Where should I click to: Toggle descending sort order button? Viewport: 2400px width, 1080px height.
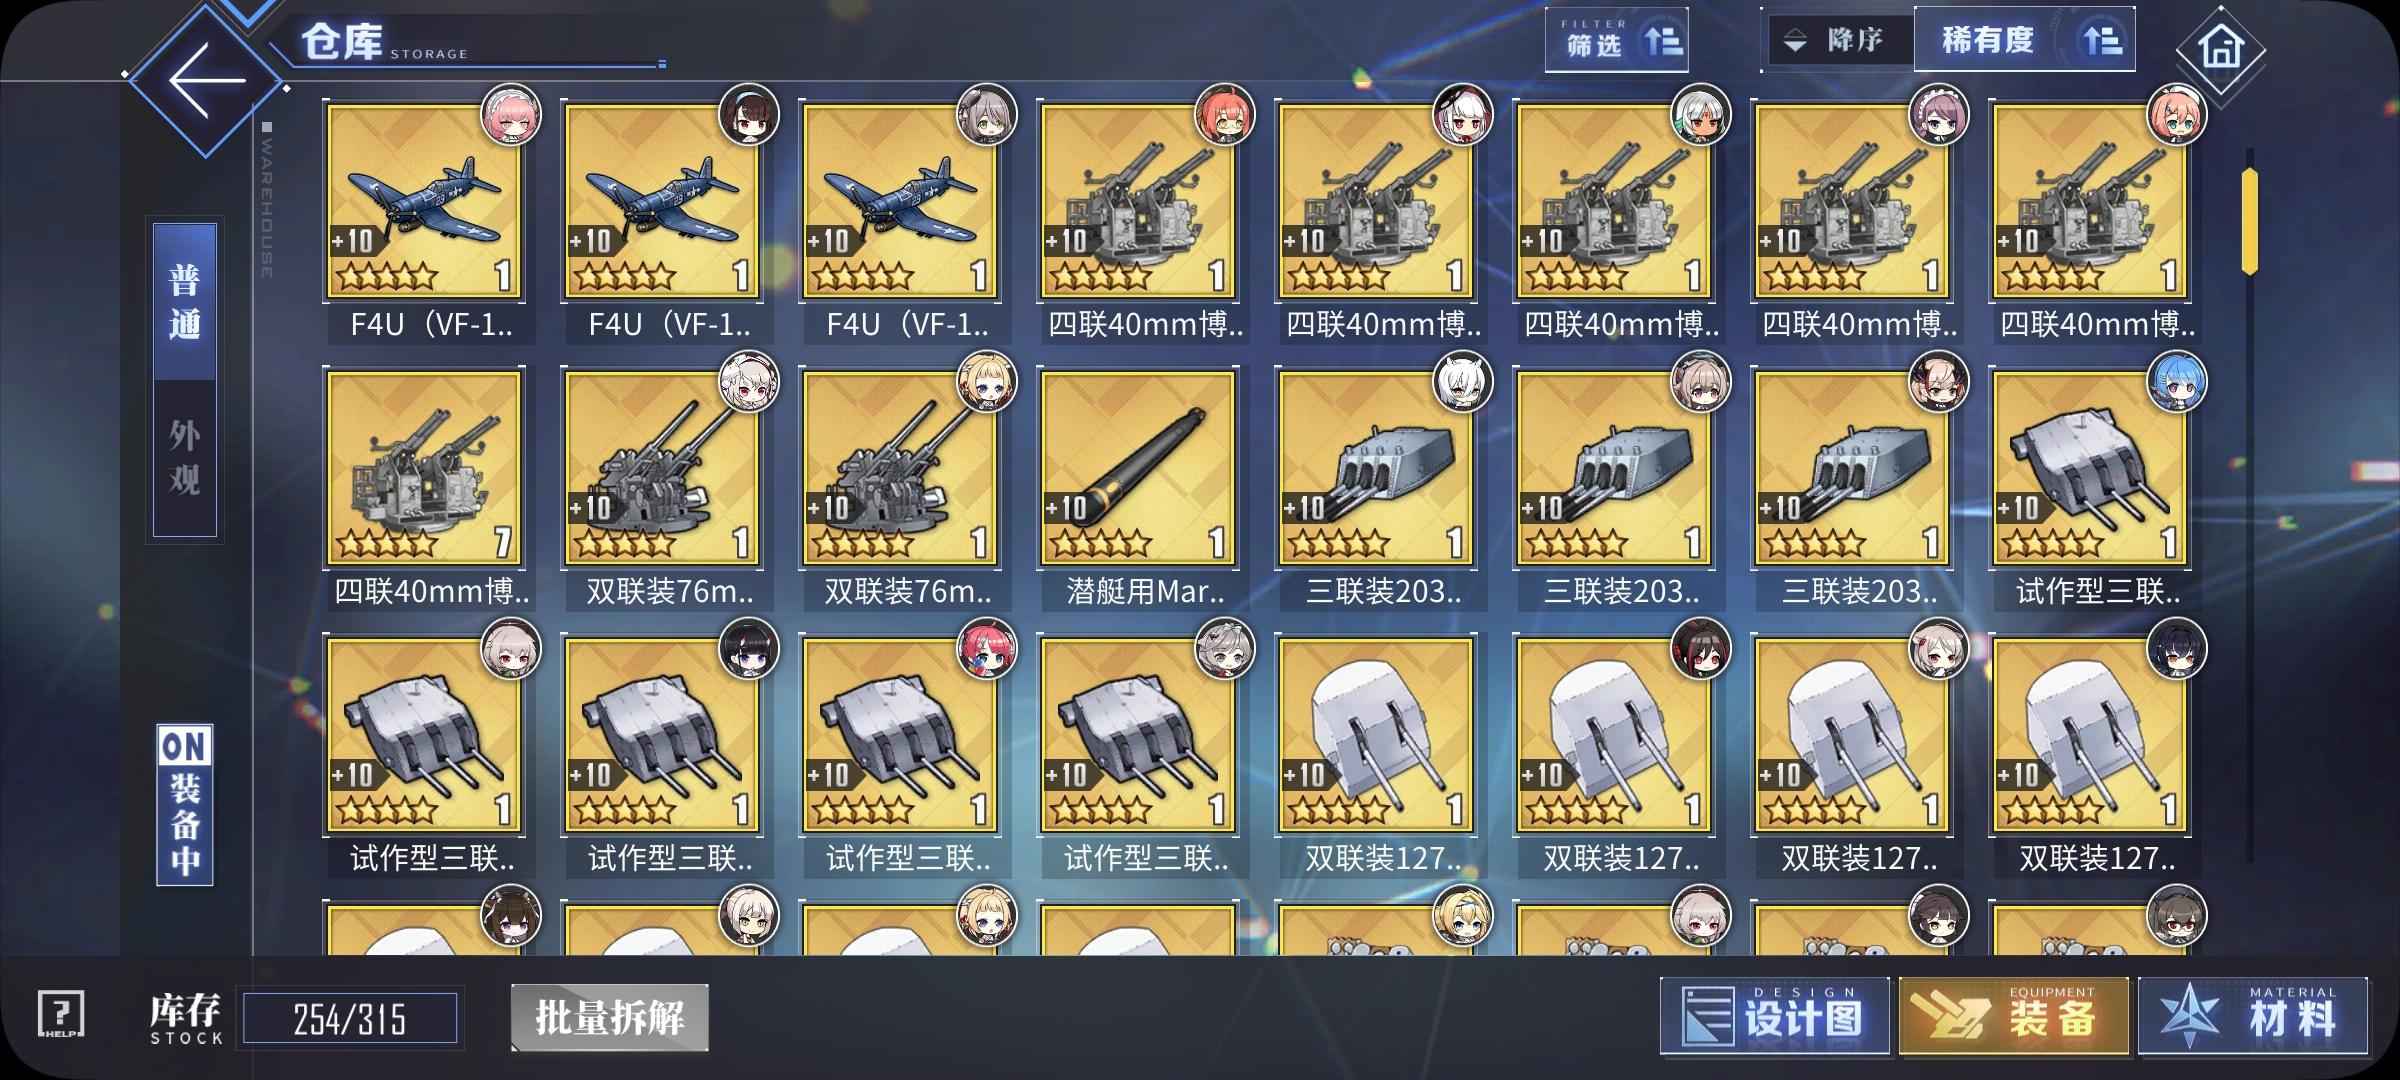(1838, 40)
